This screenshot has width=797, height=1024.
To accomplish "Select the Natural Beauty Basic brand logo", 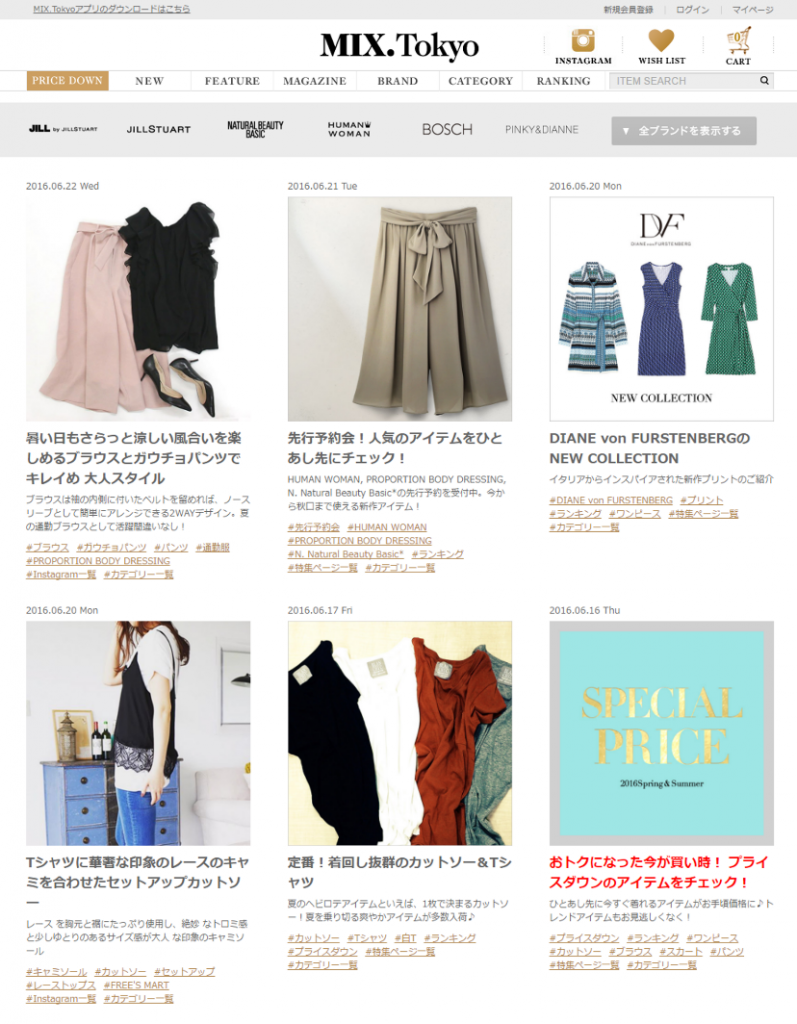I will tap(255, 129).
